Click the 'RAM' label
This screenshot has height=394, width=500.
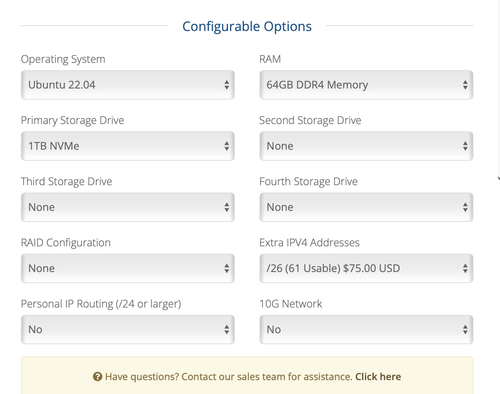click(270, 59)
